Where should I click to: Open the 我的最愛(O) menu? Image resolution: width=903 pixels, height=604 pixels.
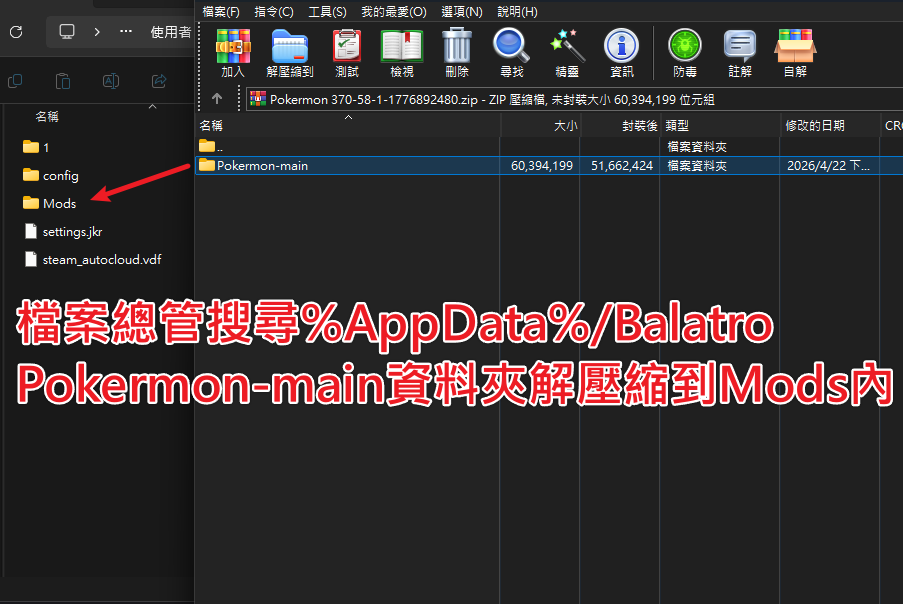(393, 12)
